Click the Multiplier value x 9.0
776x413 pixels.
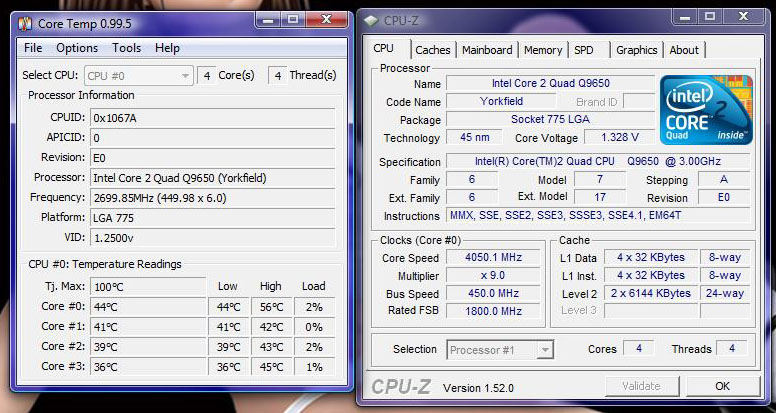(493, 275)
